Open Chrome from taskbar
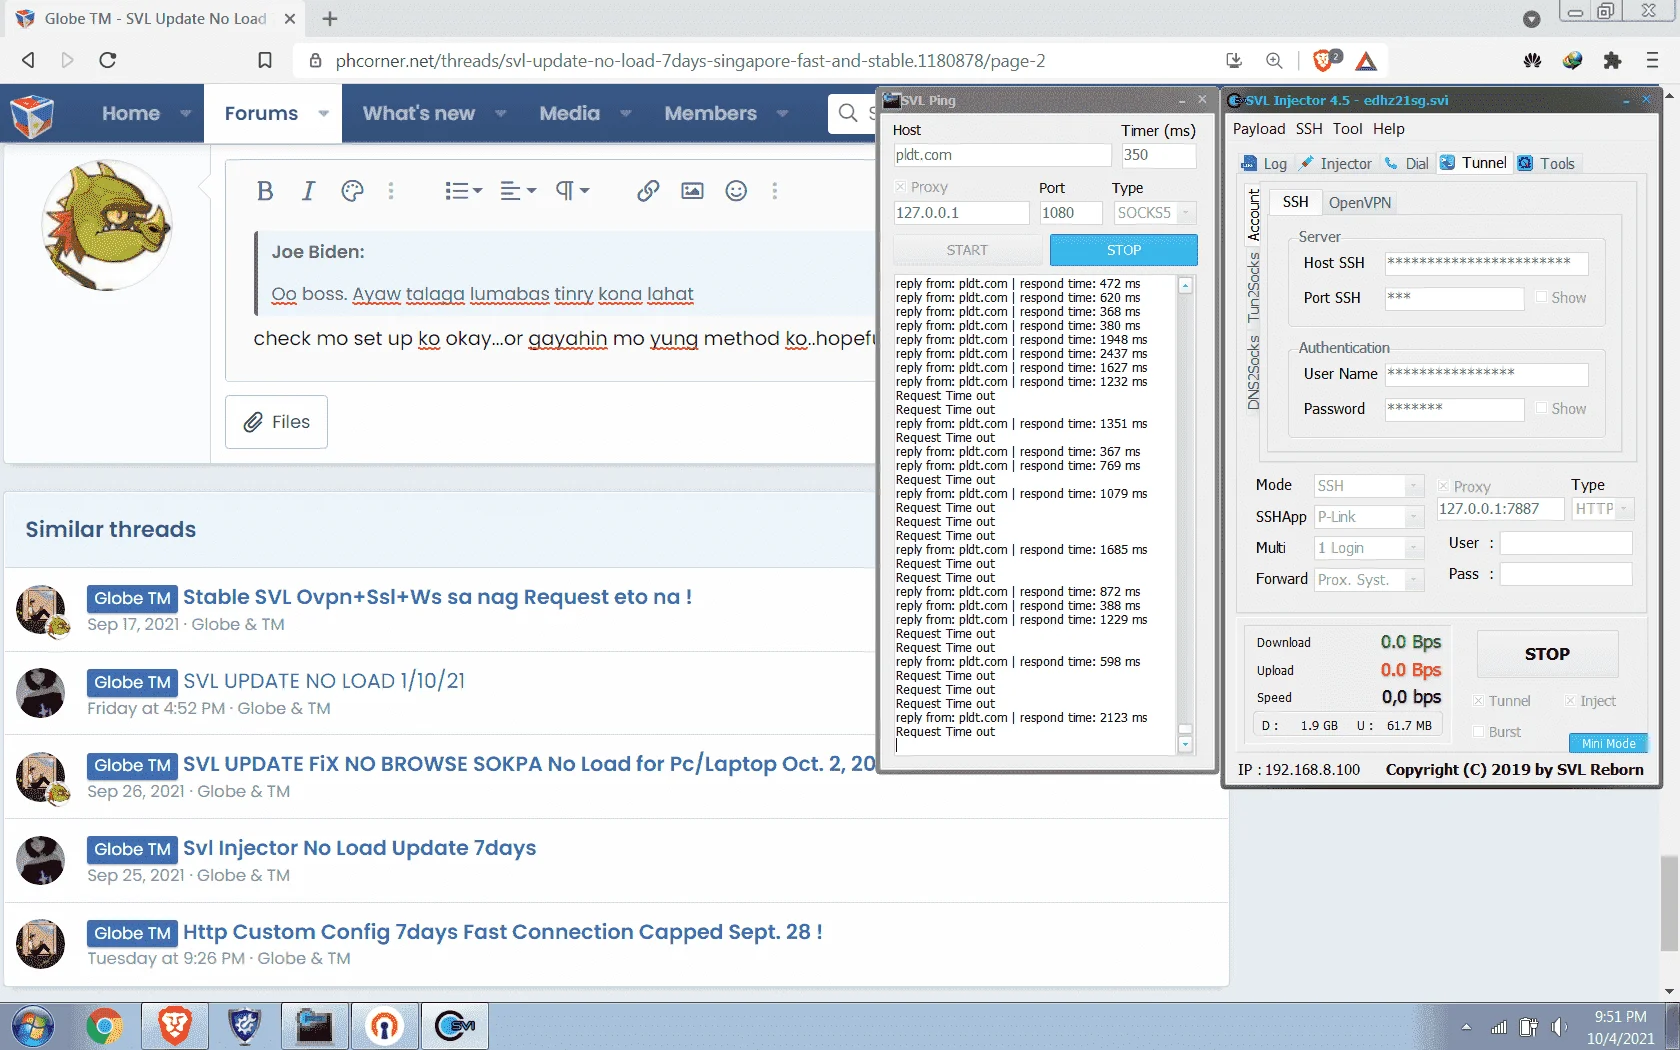 point(103,1027)
